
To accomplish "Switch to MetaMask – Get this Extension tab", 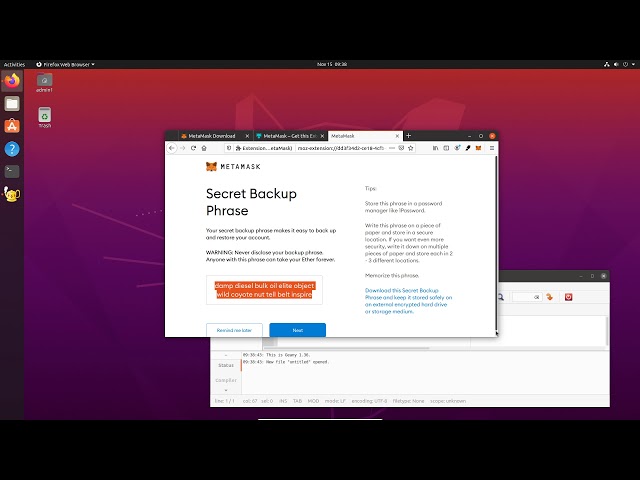I will coord(289,136).
